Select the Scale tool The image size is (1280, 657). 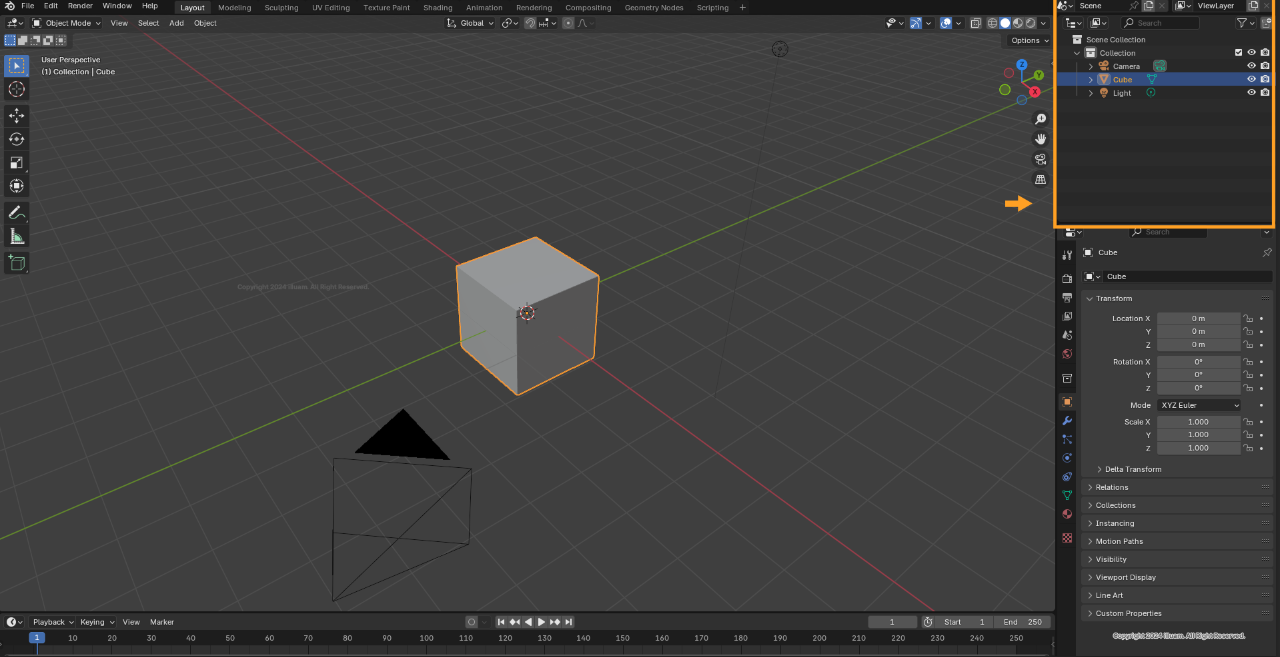17,162
